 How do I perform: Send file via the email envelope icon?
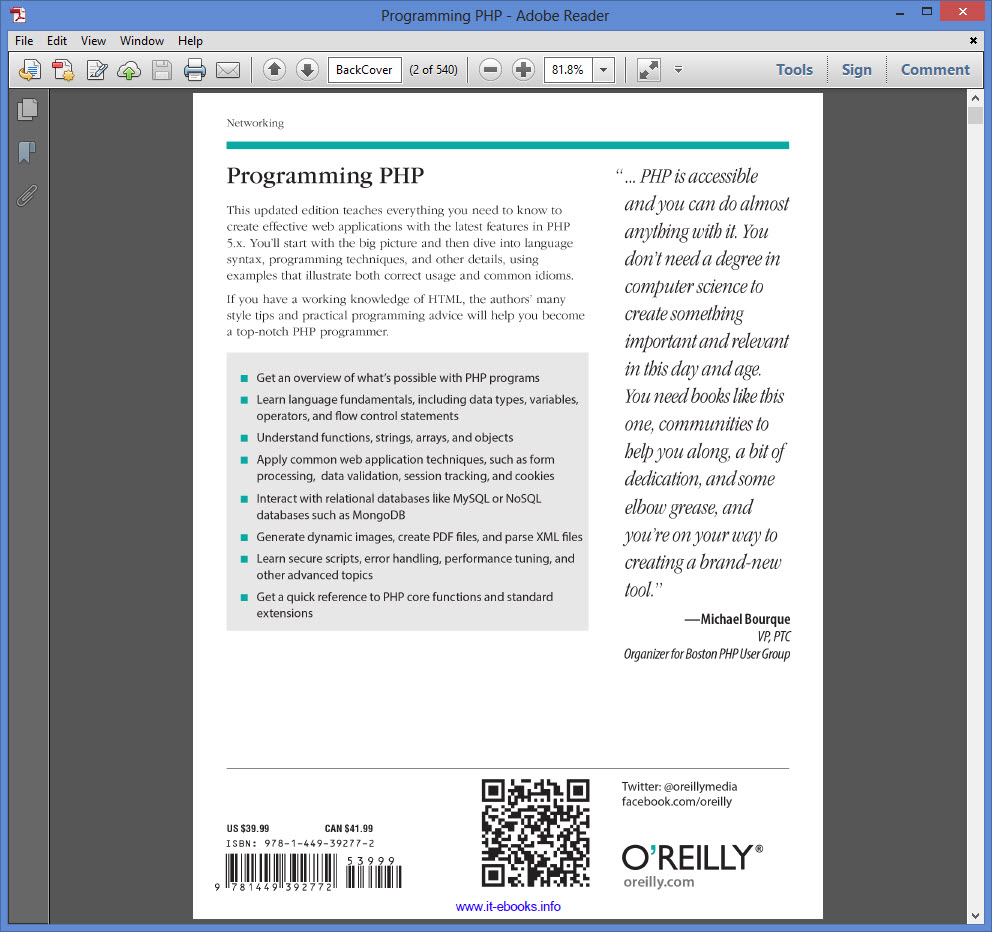click(228, 70)
